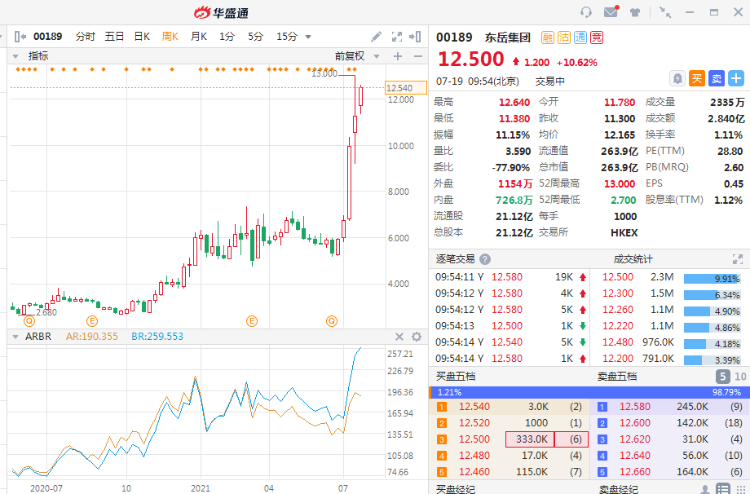This screenshot has width=750, height=494.
Task: Switch to 日K daily chart
Action: [142, 36]
